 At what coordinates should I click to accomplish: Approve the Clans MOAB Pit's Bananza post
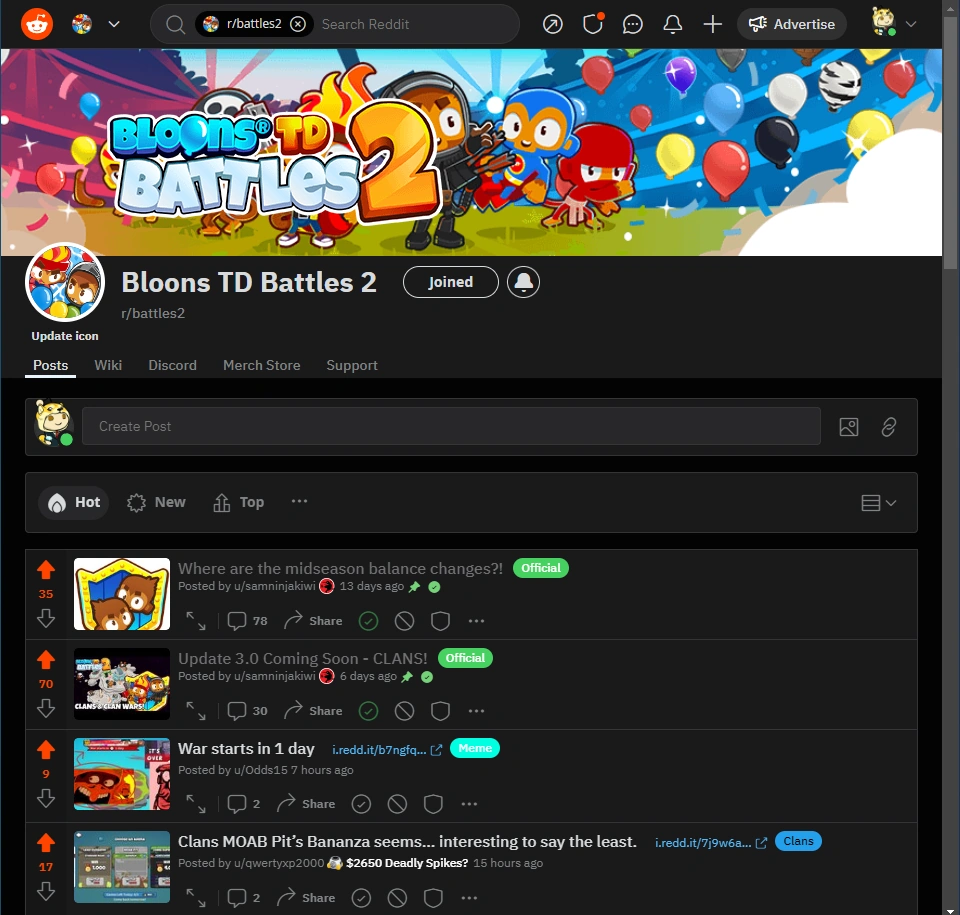pyautogui.click(x=361, y=898)
